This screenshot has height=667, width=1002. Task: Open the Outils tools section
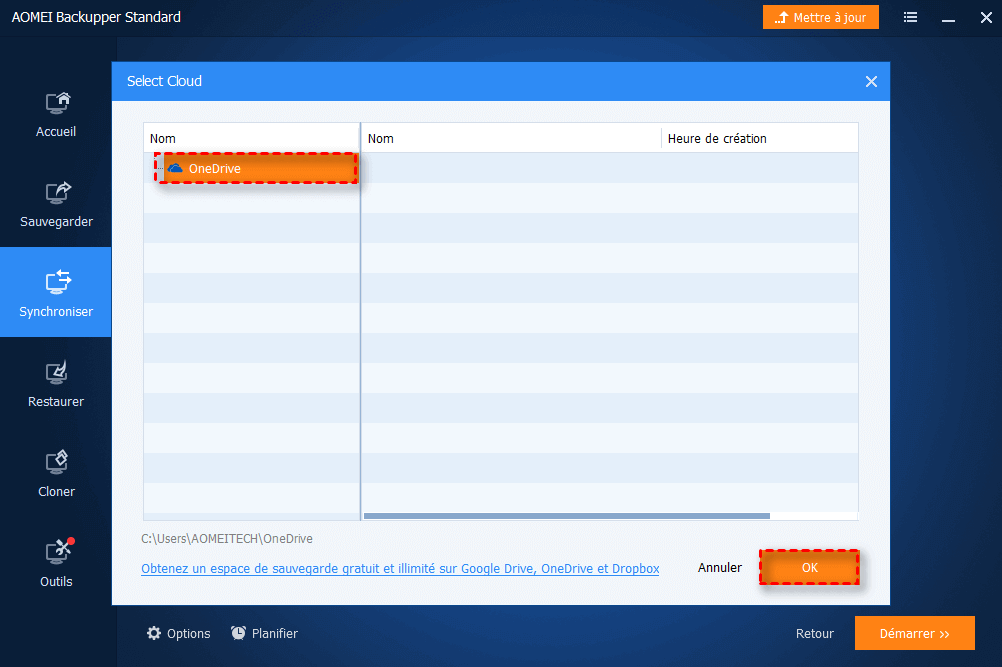tap(56, 564)
